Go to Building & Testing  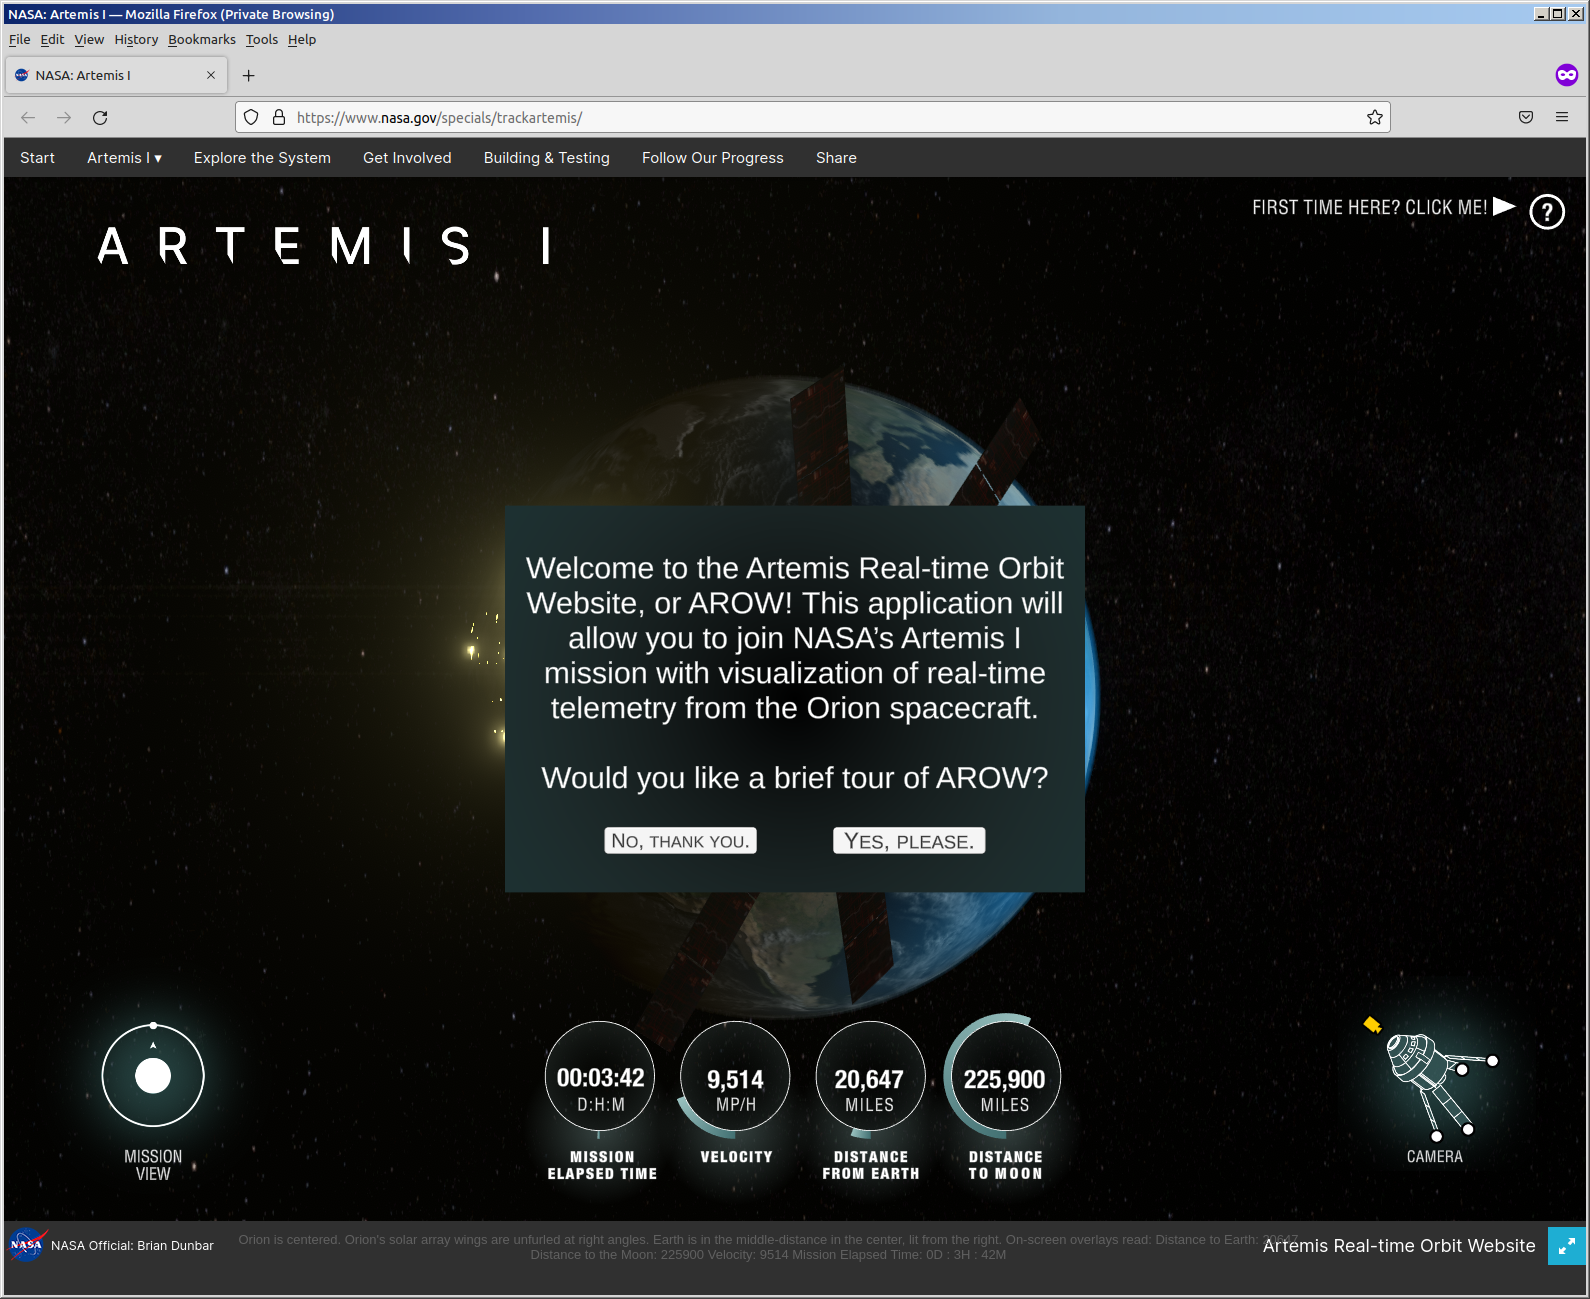pos(547,158)
